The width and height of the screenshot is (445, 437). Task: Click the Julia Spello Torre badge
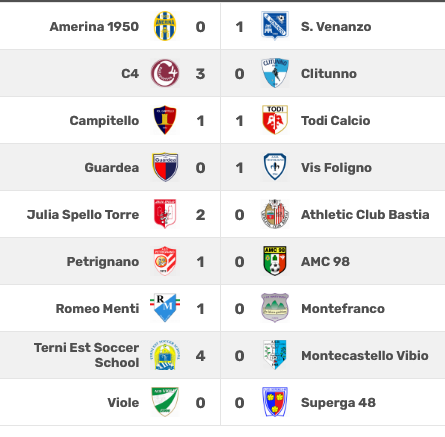[x=165, y=214]
